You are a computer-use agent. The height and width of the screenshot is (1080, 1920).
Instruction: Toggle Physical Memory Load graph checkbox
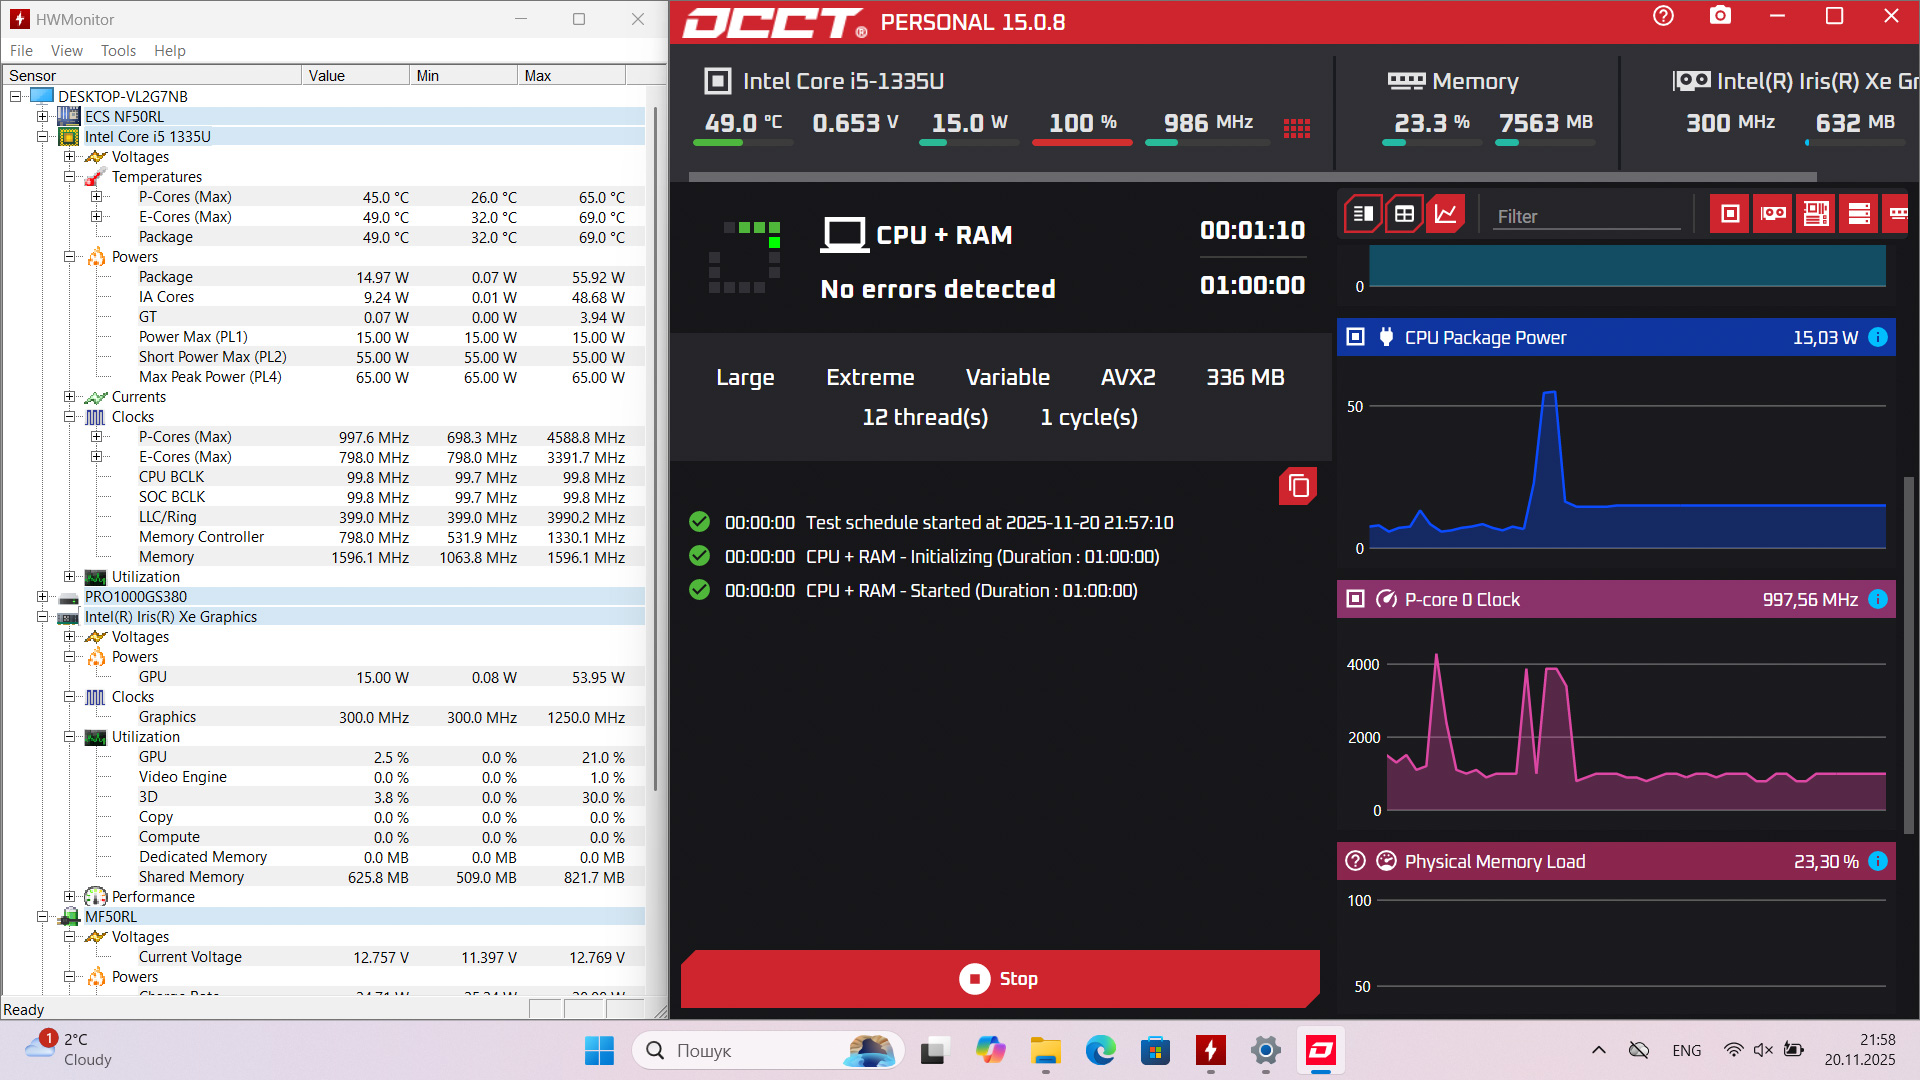click(x=1355, y=861)
